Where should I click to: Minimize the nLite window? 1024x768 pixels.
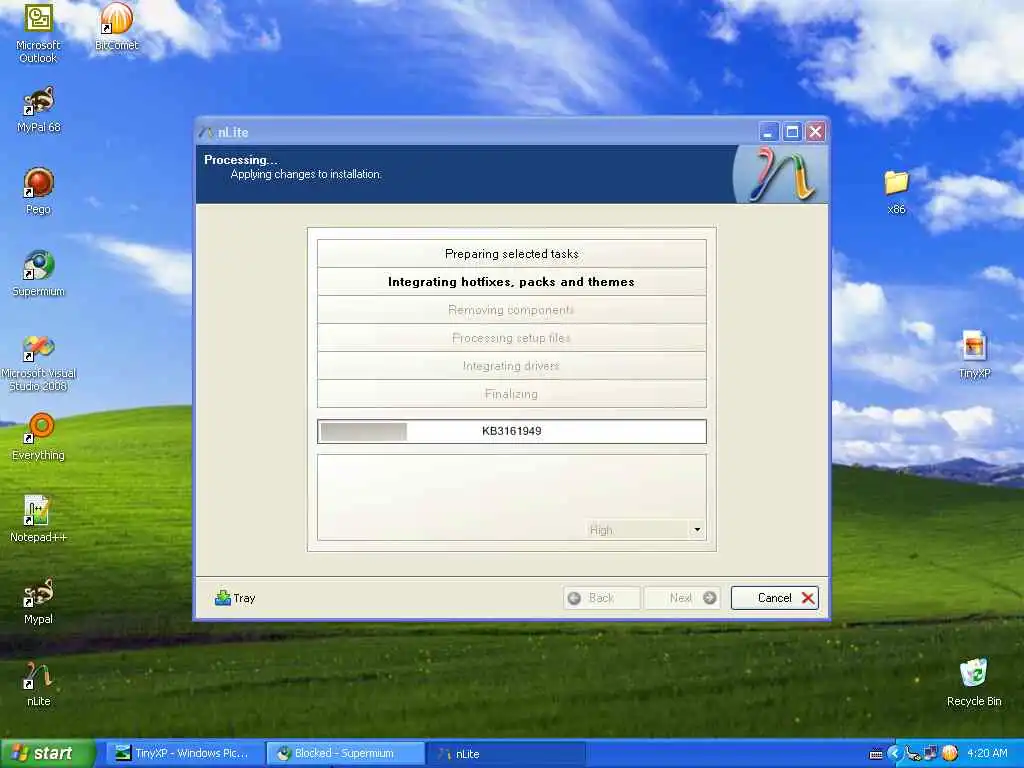(769, 132)
